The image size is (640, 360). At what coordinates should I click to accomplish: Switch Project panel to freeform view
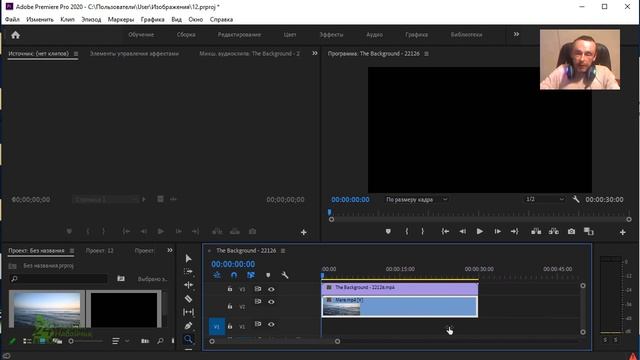point(57,341)
